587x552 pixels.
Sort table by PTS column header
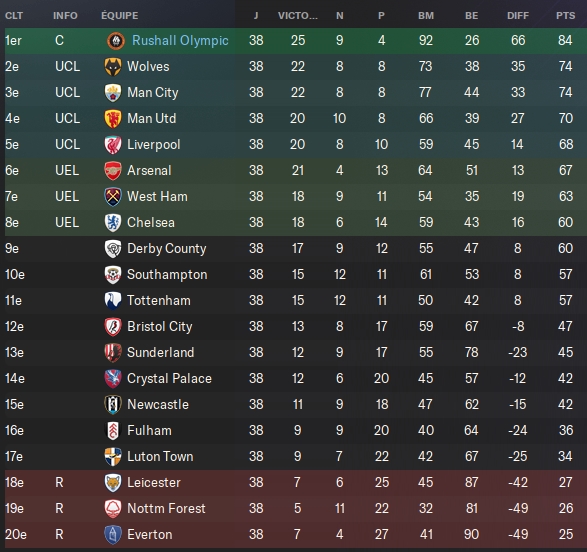[x=565, y=15]
